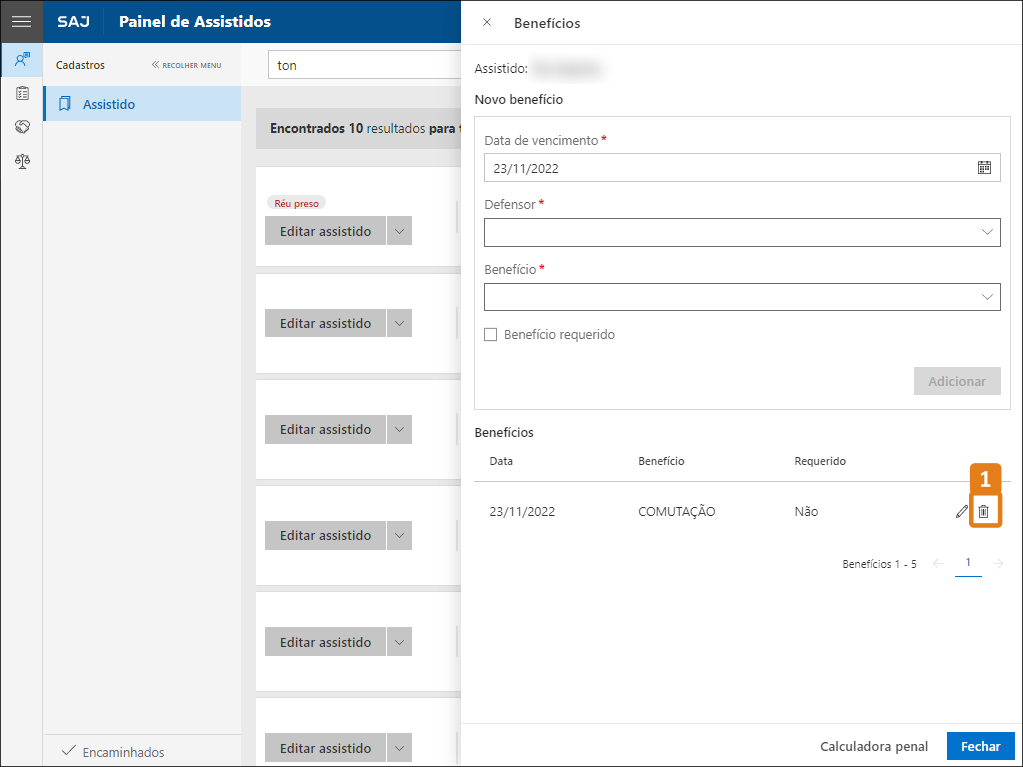
Task: Expand dropdown arrow next to Réu preso Editar assistido
Action: click(399, 231)
